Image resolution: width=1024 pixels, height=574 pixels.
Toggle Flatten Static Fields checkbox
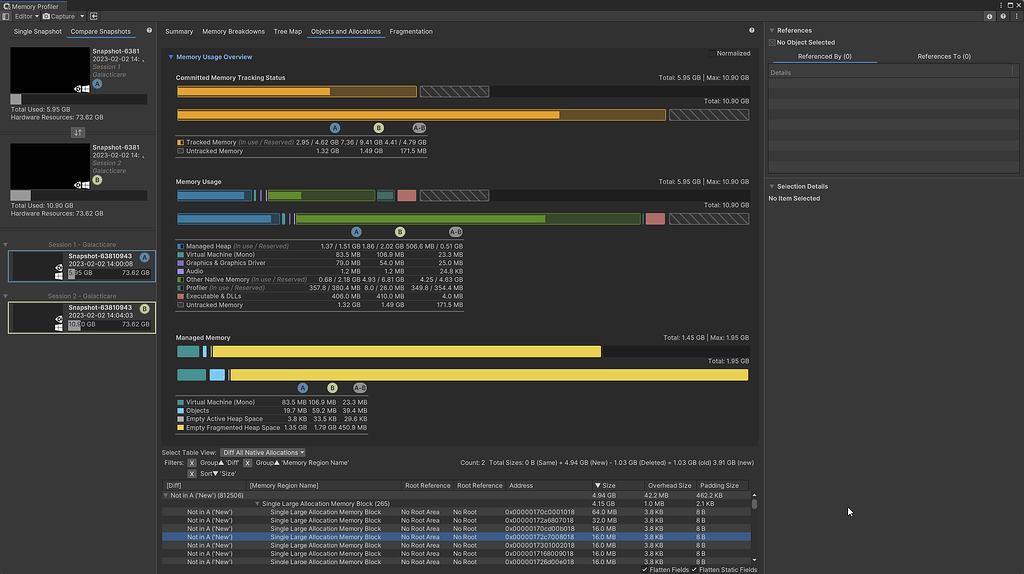click(x=694, y=569)
